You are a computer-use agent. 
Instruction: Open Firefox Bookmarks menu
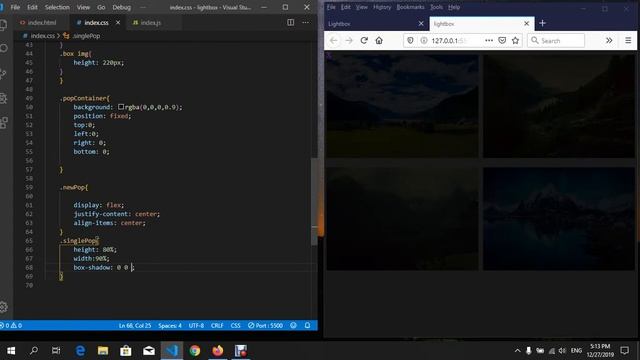click(410, 7)
